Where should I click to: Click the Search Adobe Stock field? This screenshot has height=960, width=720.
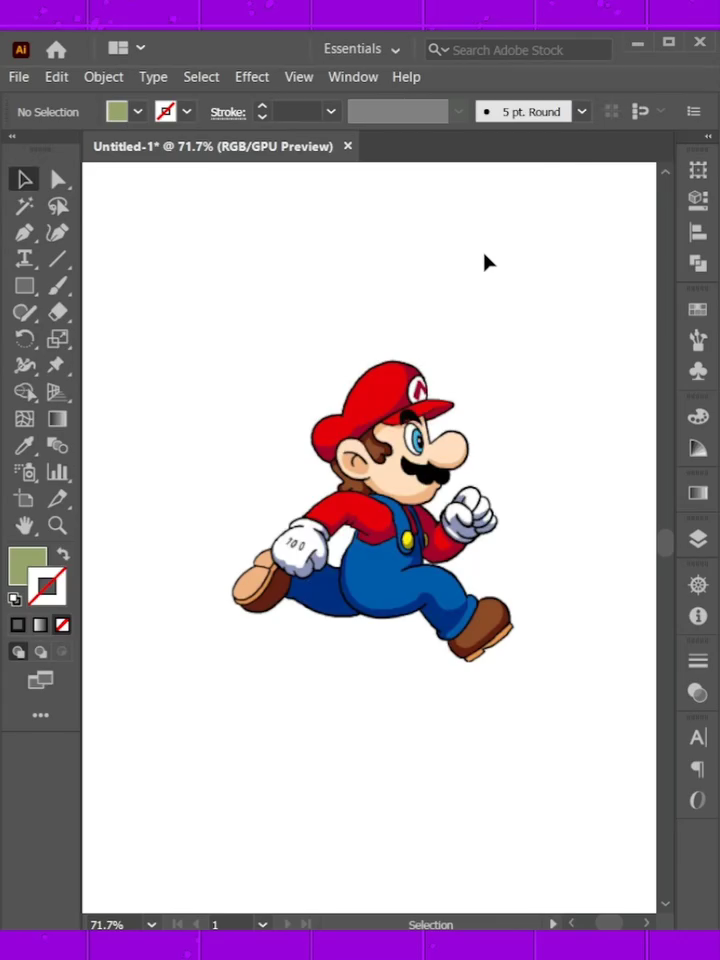[x=519, y=50]
